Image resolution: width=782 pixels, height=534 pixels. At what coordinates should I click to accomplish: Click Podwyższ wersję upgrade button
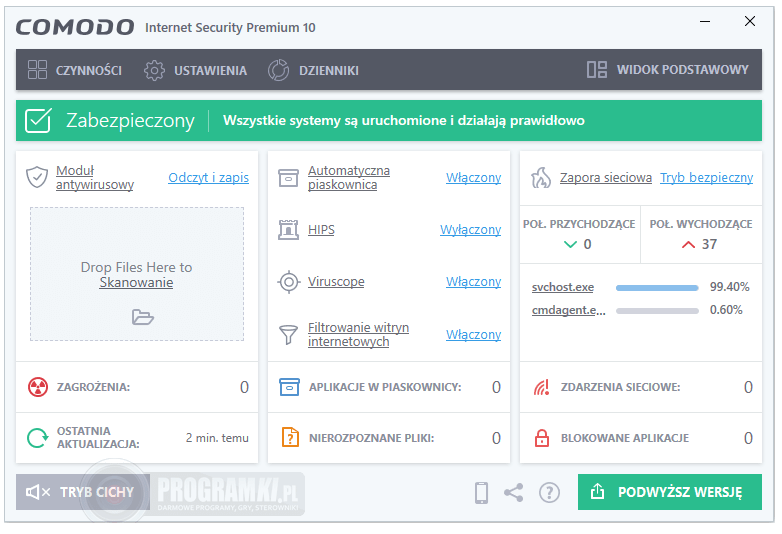670,492
